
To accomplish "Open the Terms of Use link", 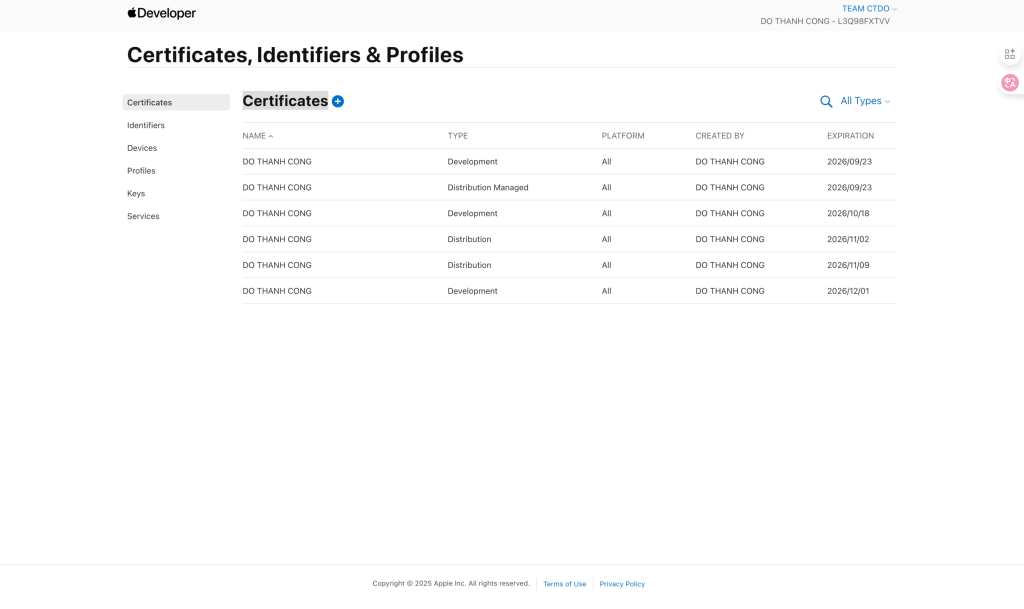I will pos(564,584).
